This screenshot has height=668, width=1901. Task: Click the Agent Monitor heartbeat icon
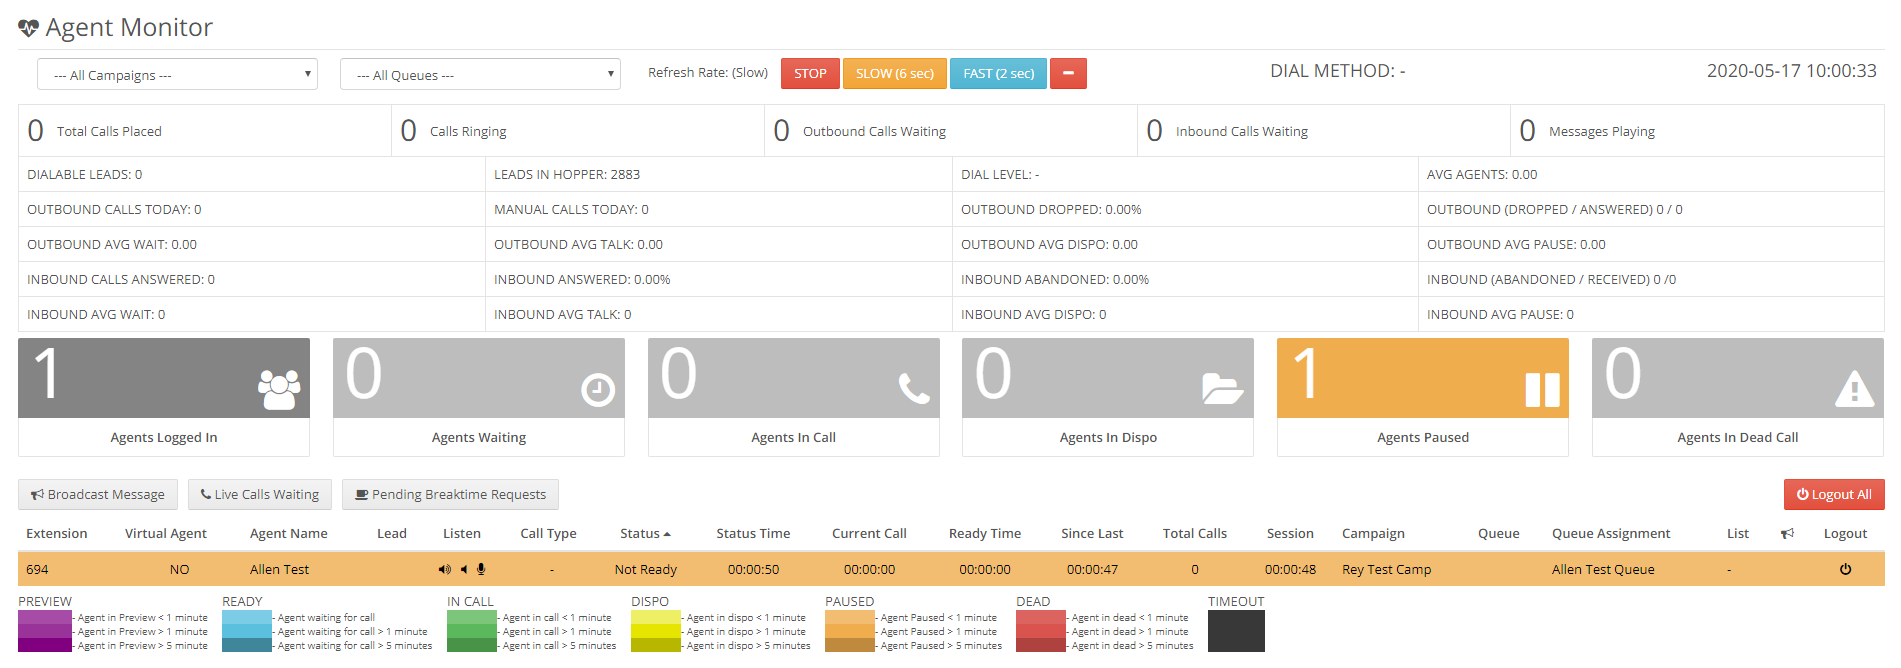(28, 28)
